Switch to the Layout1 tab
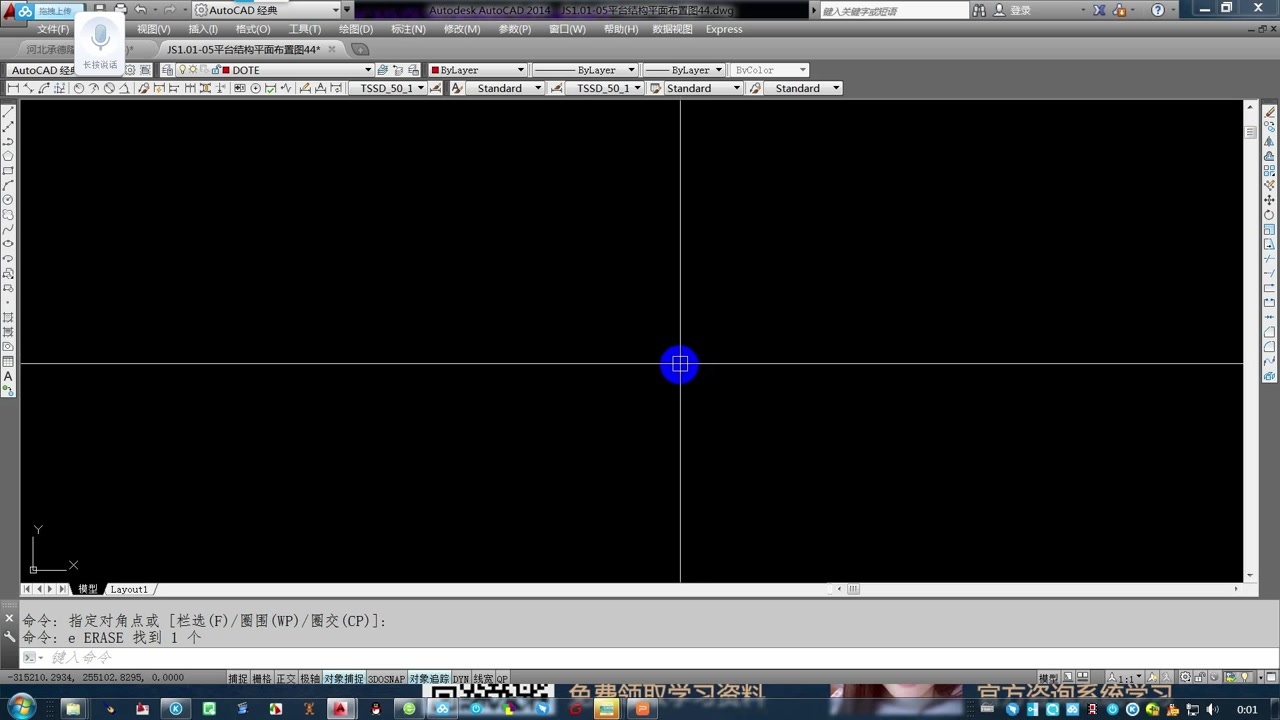 click(129, 589)
